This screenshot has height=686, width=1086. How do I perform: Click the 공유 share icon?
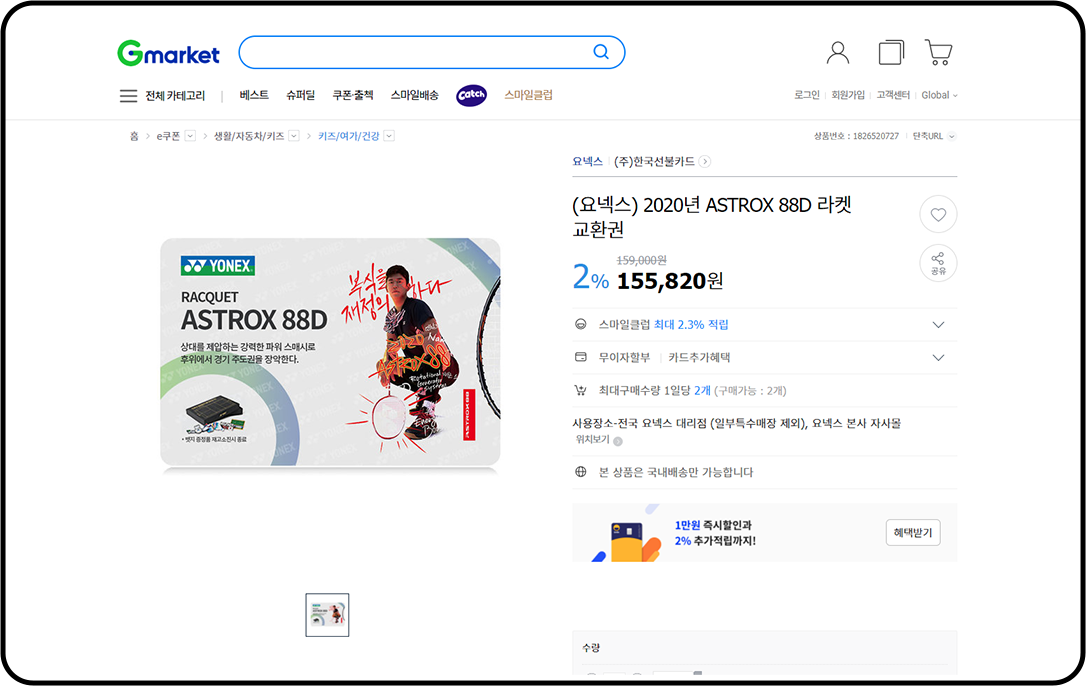(x=938, y=263)
